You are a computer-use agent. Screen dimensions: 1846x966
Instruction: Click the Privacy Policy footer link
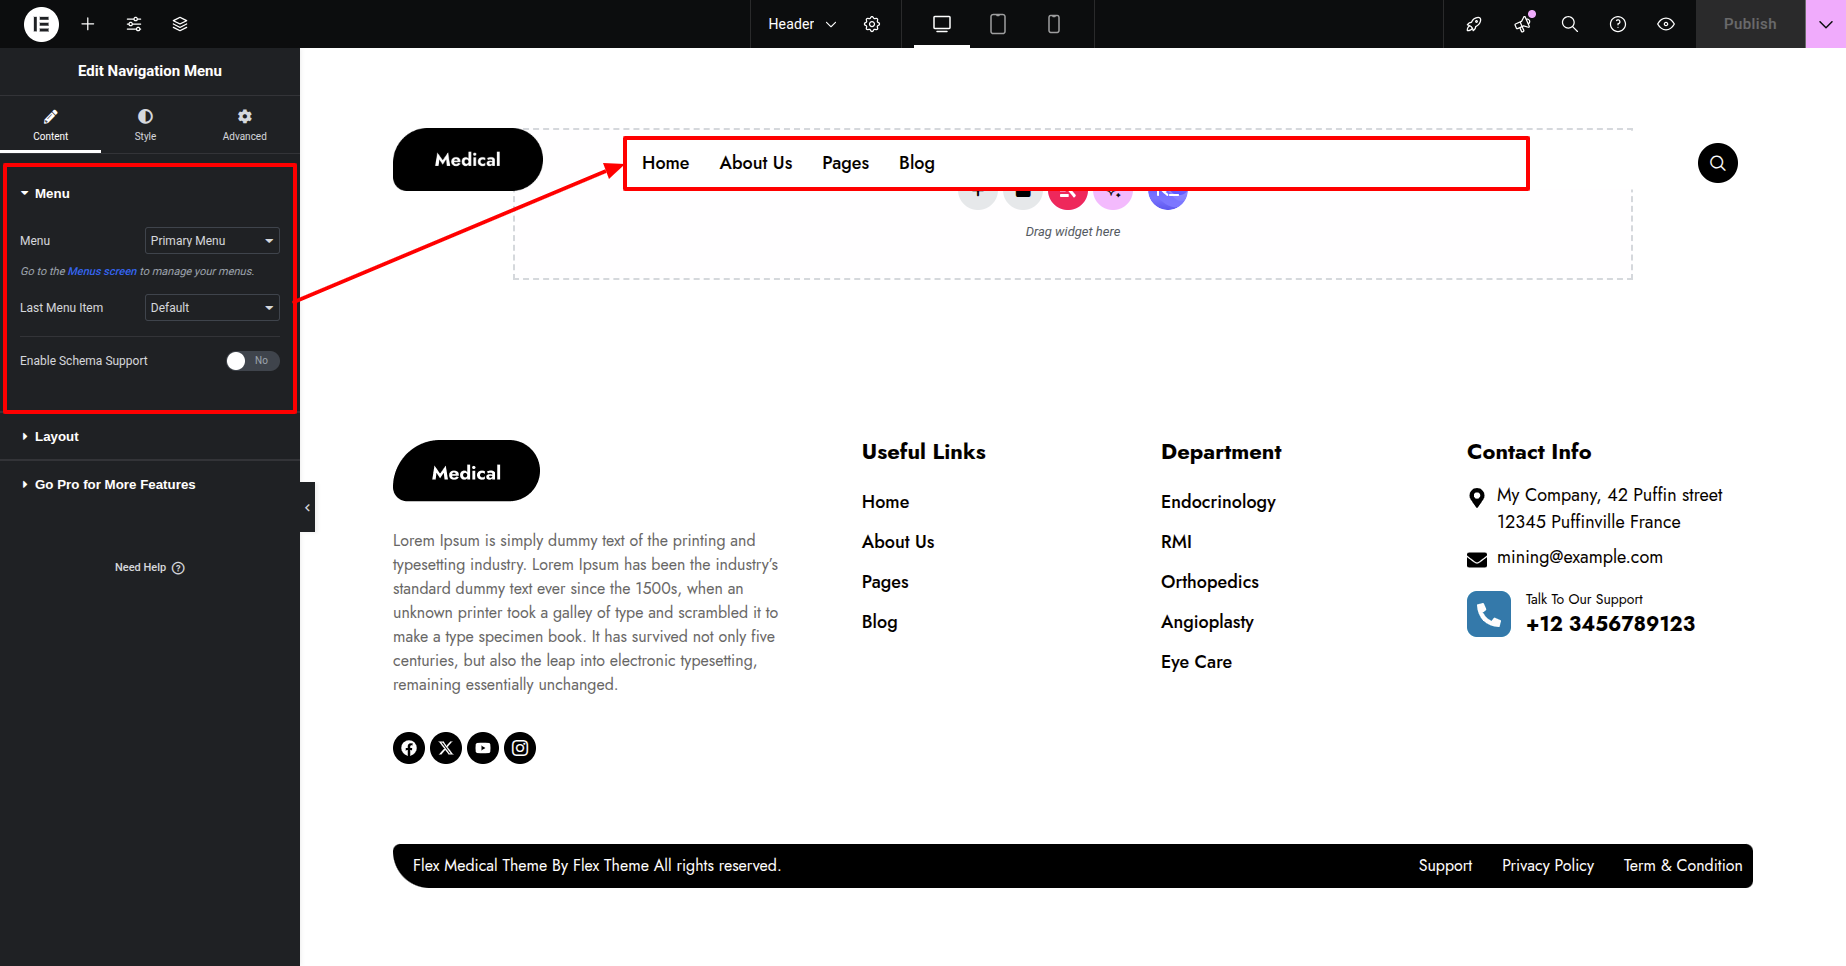pos(1548,866)
